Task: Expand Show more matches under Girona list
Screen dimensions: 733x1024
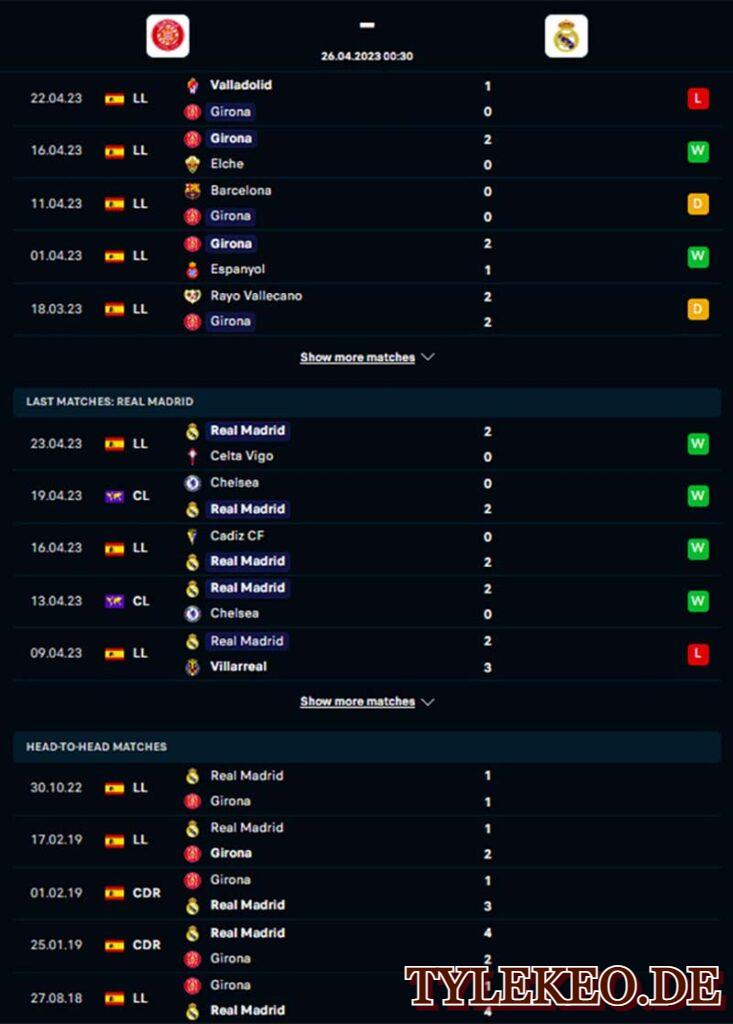Action: [357, 357]
